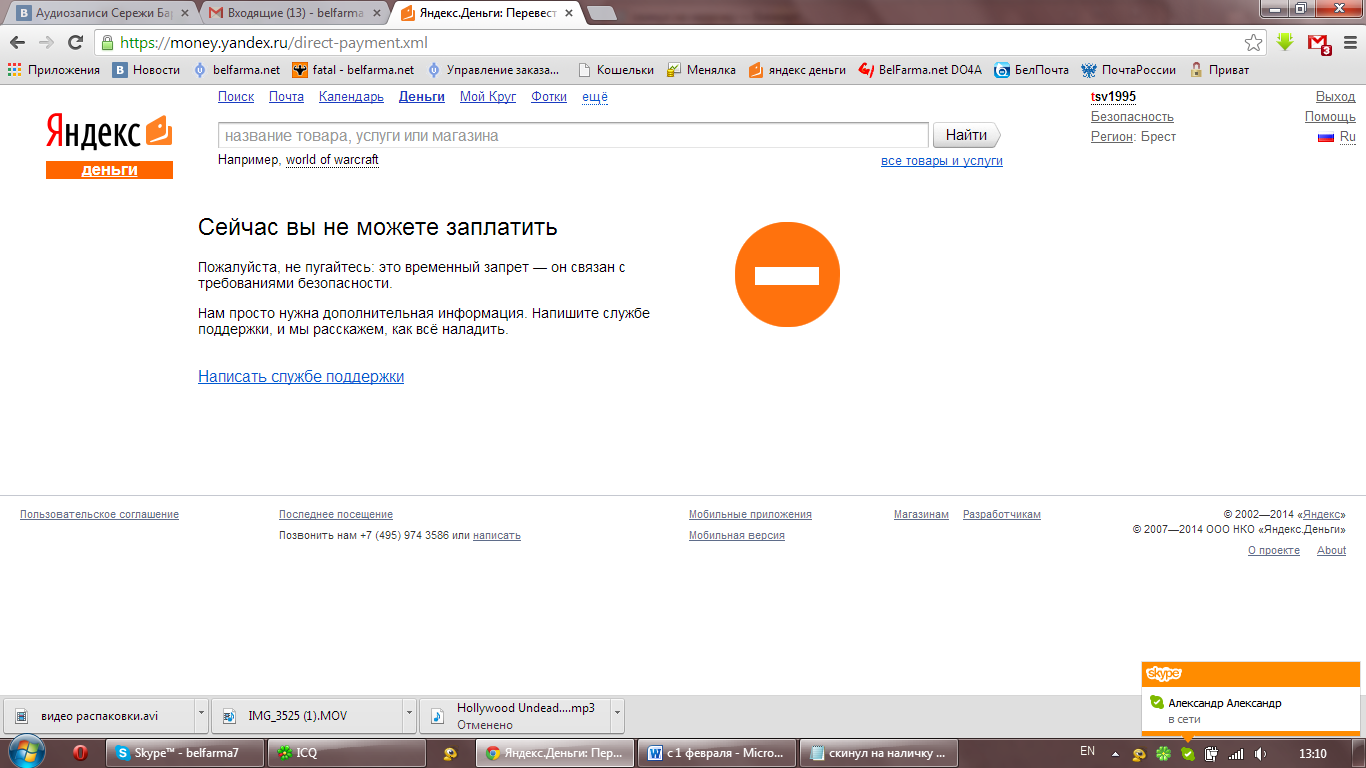Open Приложения apps bookmark
The height and width of the screenshot is (768, 1366).
pyautogui.click(x=54, y=70)
